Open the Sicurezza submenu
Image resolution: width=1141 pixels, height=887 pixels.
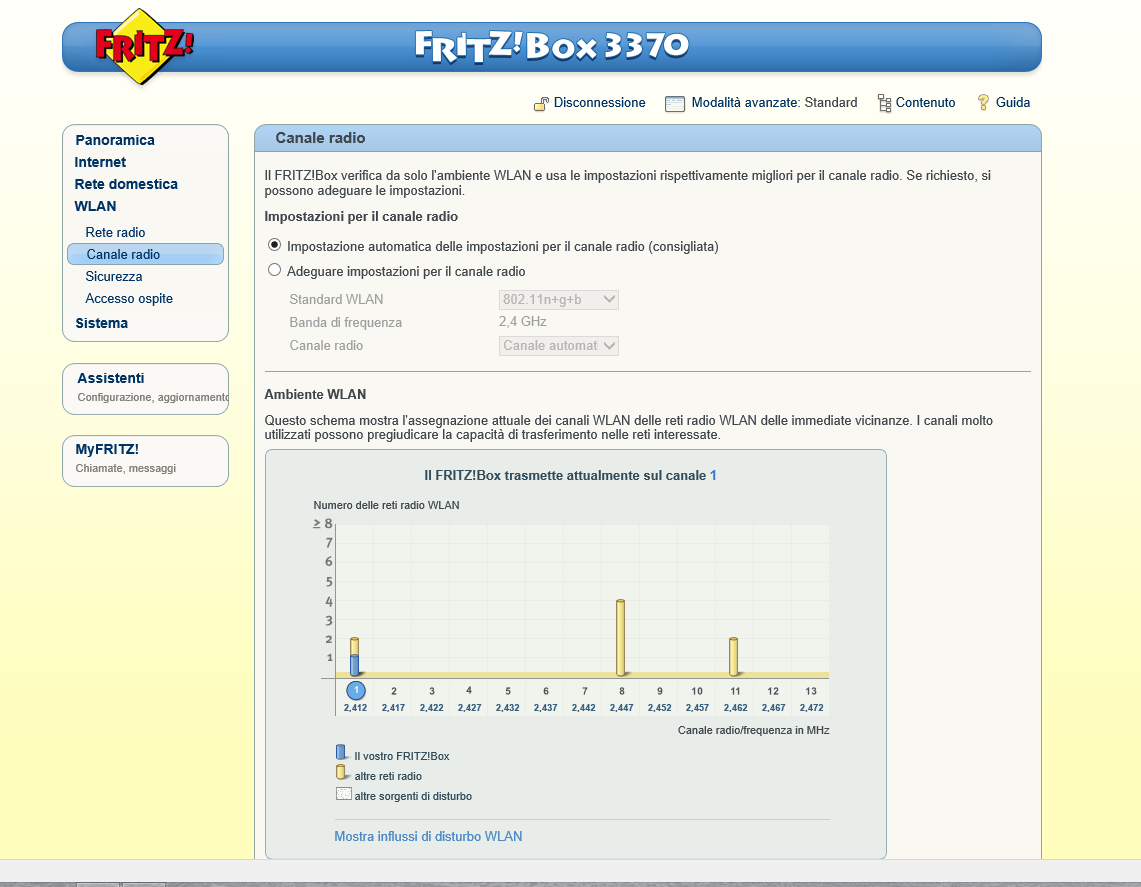(114, 277)
